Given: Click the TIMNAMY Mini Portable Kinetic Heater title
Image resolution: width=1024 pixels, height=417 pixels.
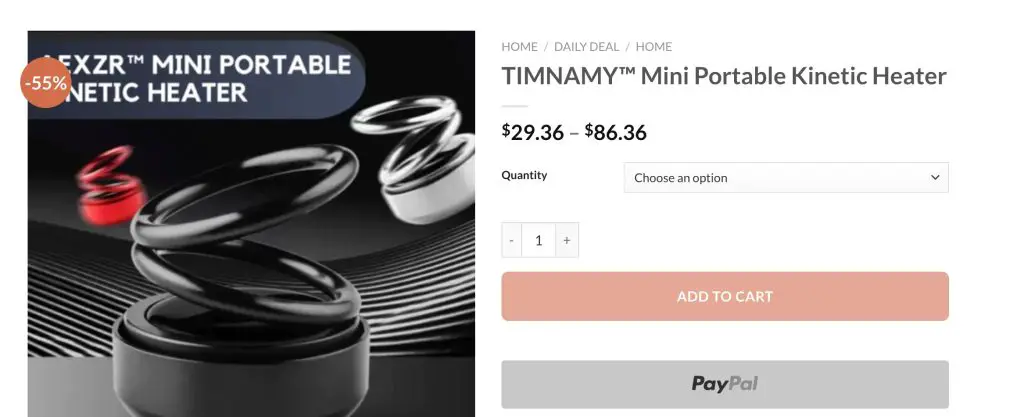Looking at the screenshot, I should [724, 76].
